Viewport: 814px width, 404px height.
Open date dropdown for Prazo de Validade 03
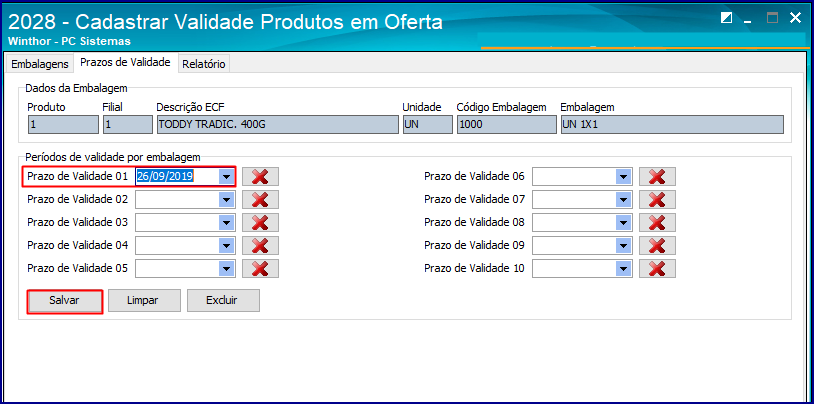pos(226,222)
